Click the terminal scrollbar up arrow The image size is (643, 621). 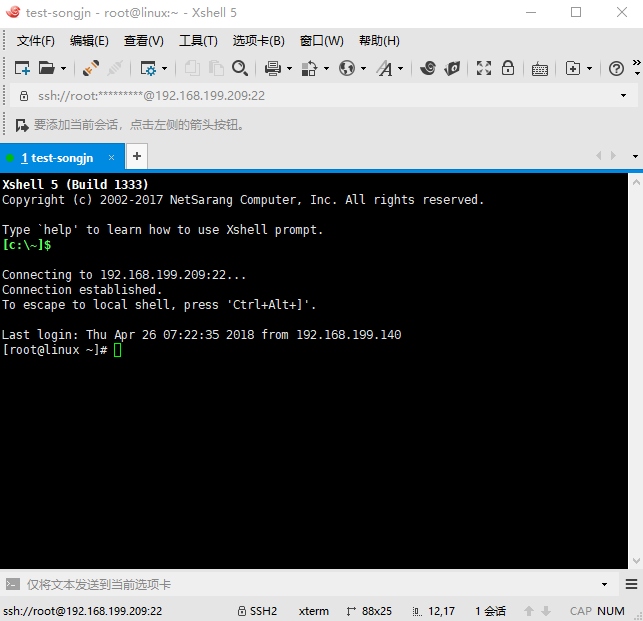(x=636, y=182)
